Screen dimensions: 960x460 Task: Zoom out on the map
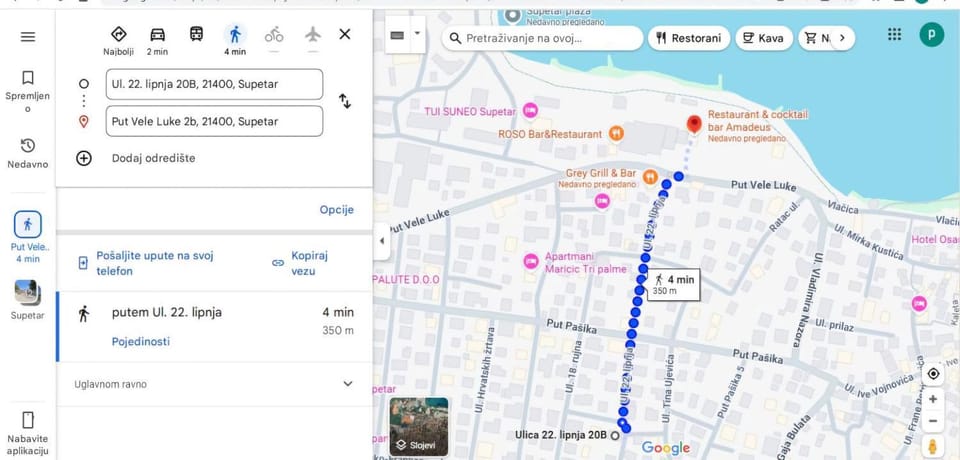[932, 421]
